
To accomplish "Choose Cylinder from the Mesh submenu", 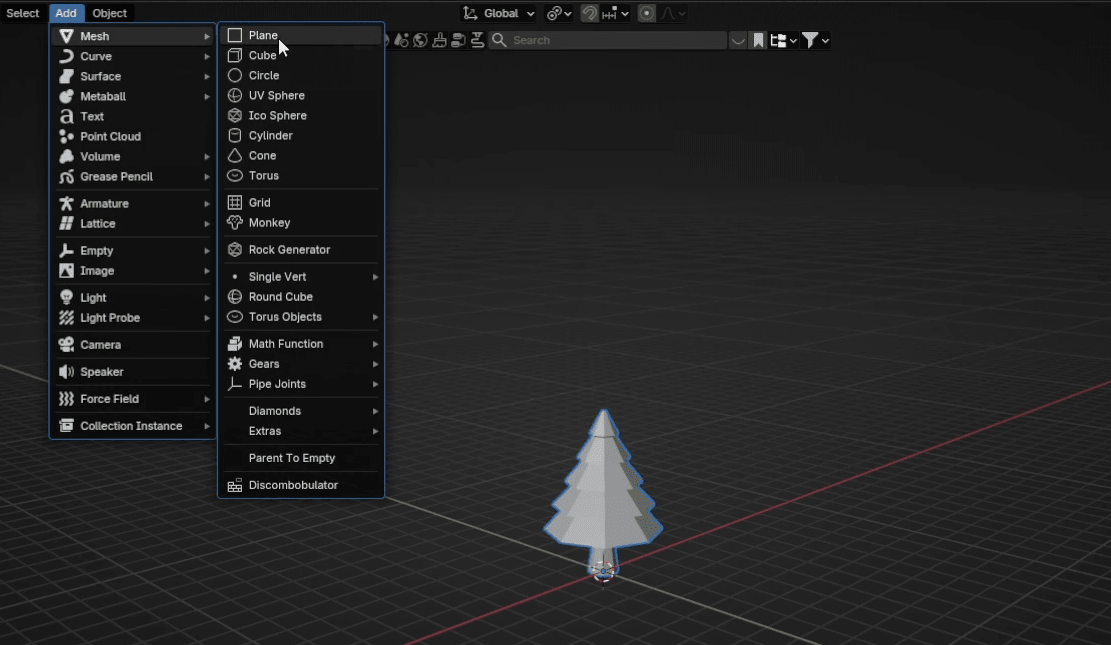I will click(x=270, y=136).
